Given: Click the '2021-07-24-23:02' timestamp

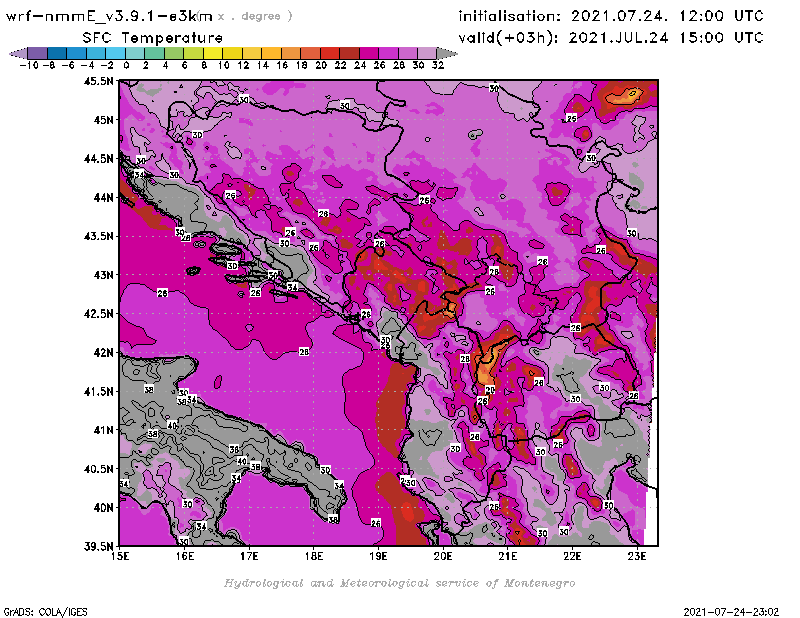Looking at the screenshot, I should click(x=731, y=612).
